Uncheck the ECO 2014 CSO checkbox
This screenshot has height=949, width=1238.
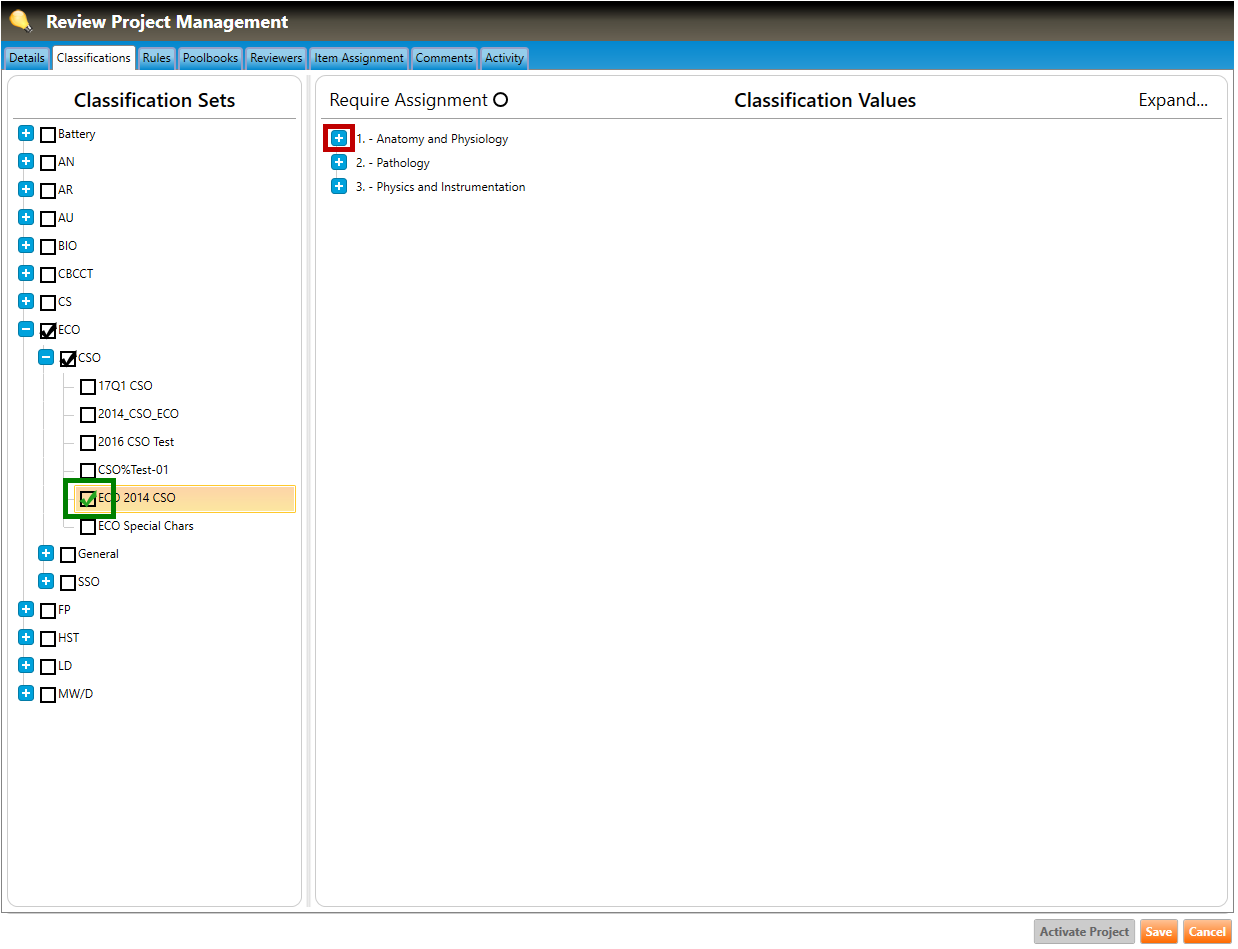tap(88, 499)
